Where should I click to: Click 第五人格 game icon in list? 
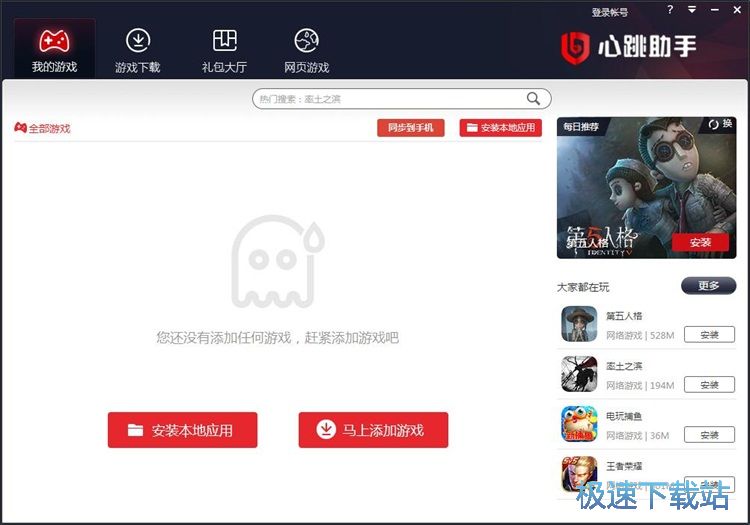tap(579, 324)
